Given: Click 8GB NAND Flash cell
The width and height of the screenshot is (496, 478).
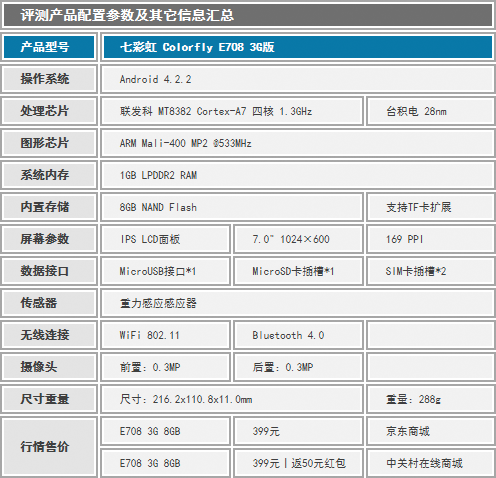Looking at the screenshot, I should (232, 207).
